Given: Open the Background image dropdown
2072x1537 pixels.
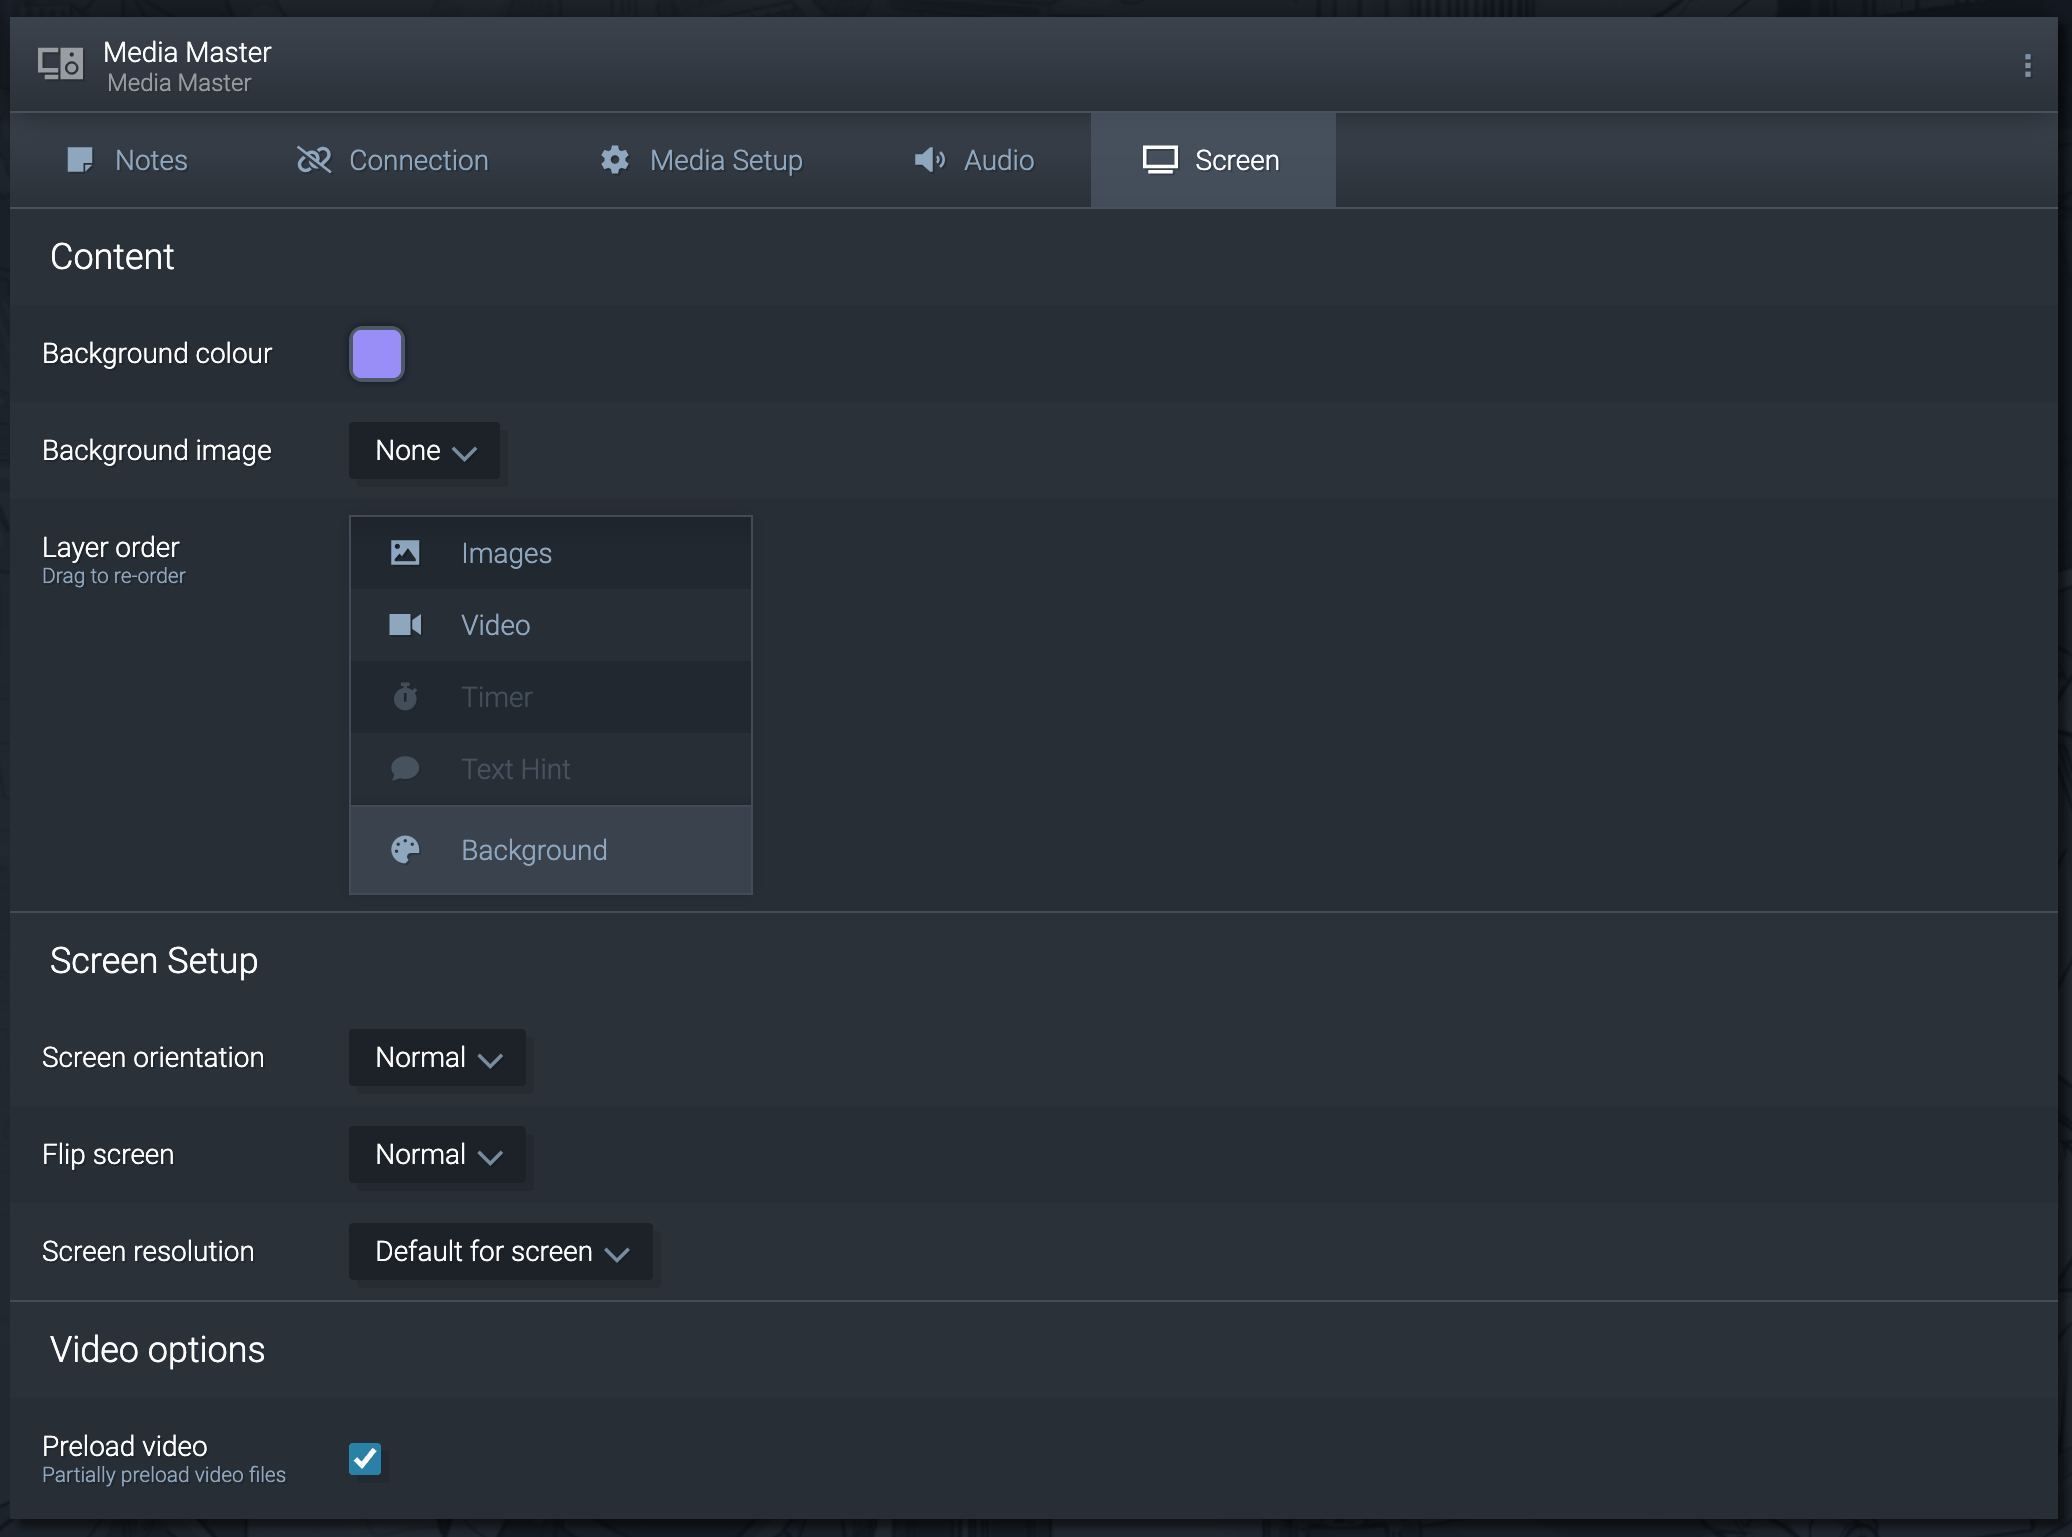Looking at the screenshot, I should click(424, 450).
